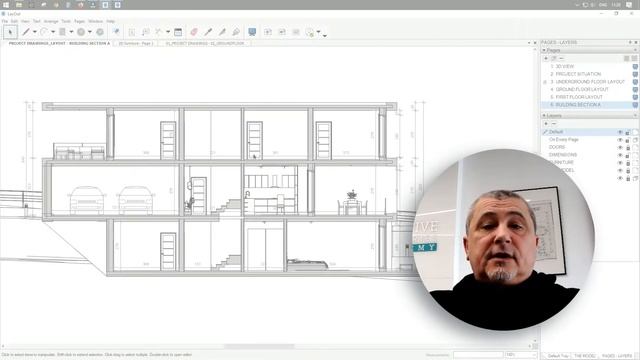The width and height of the screenshot is (640, 360).
Task: Activate the Rectangle tool
Action: pyautogui.click(x=62, y=32)
